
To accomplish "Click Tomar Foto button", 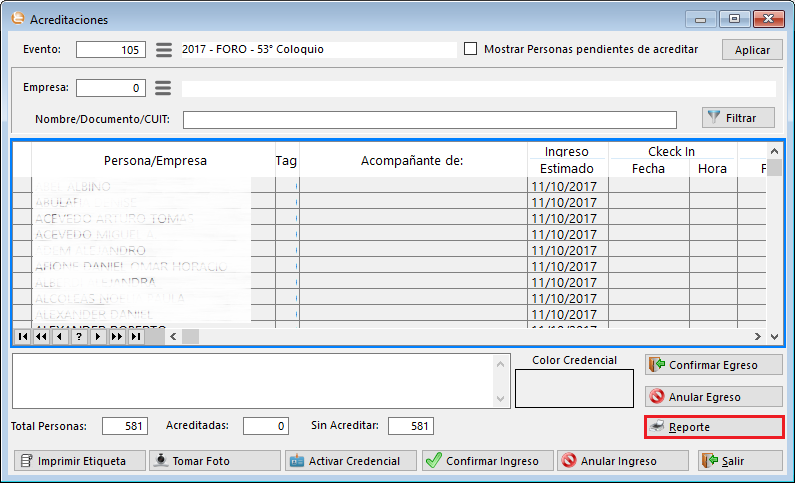I will [214, 461].
